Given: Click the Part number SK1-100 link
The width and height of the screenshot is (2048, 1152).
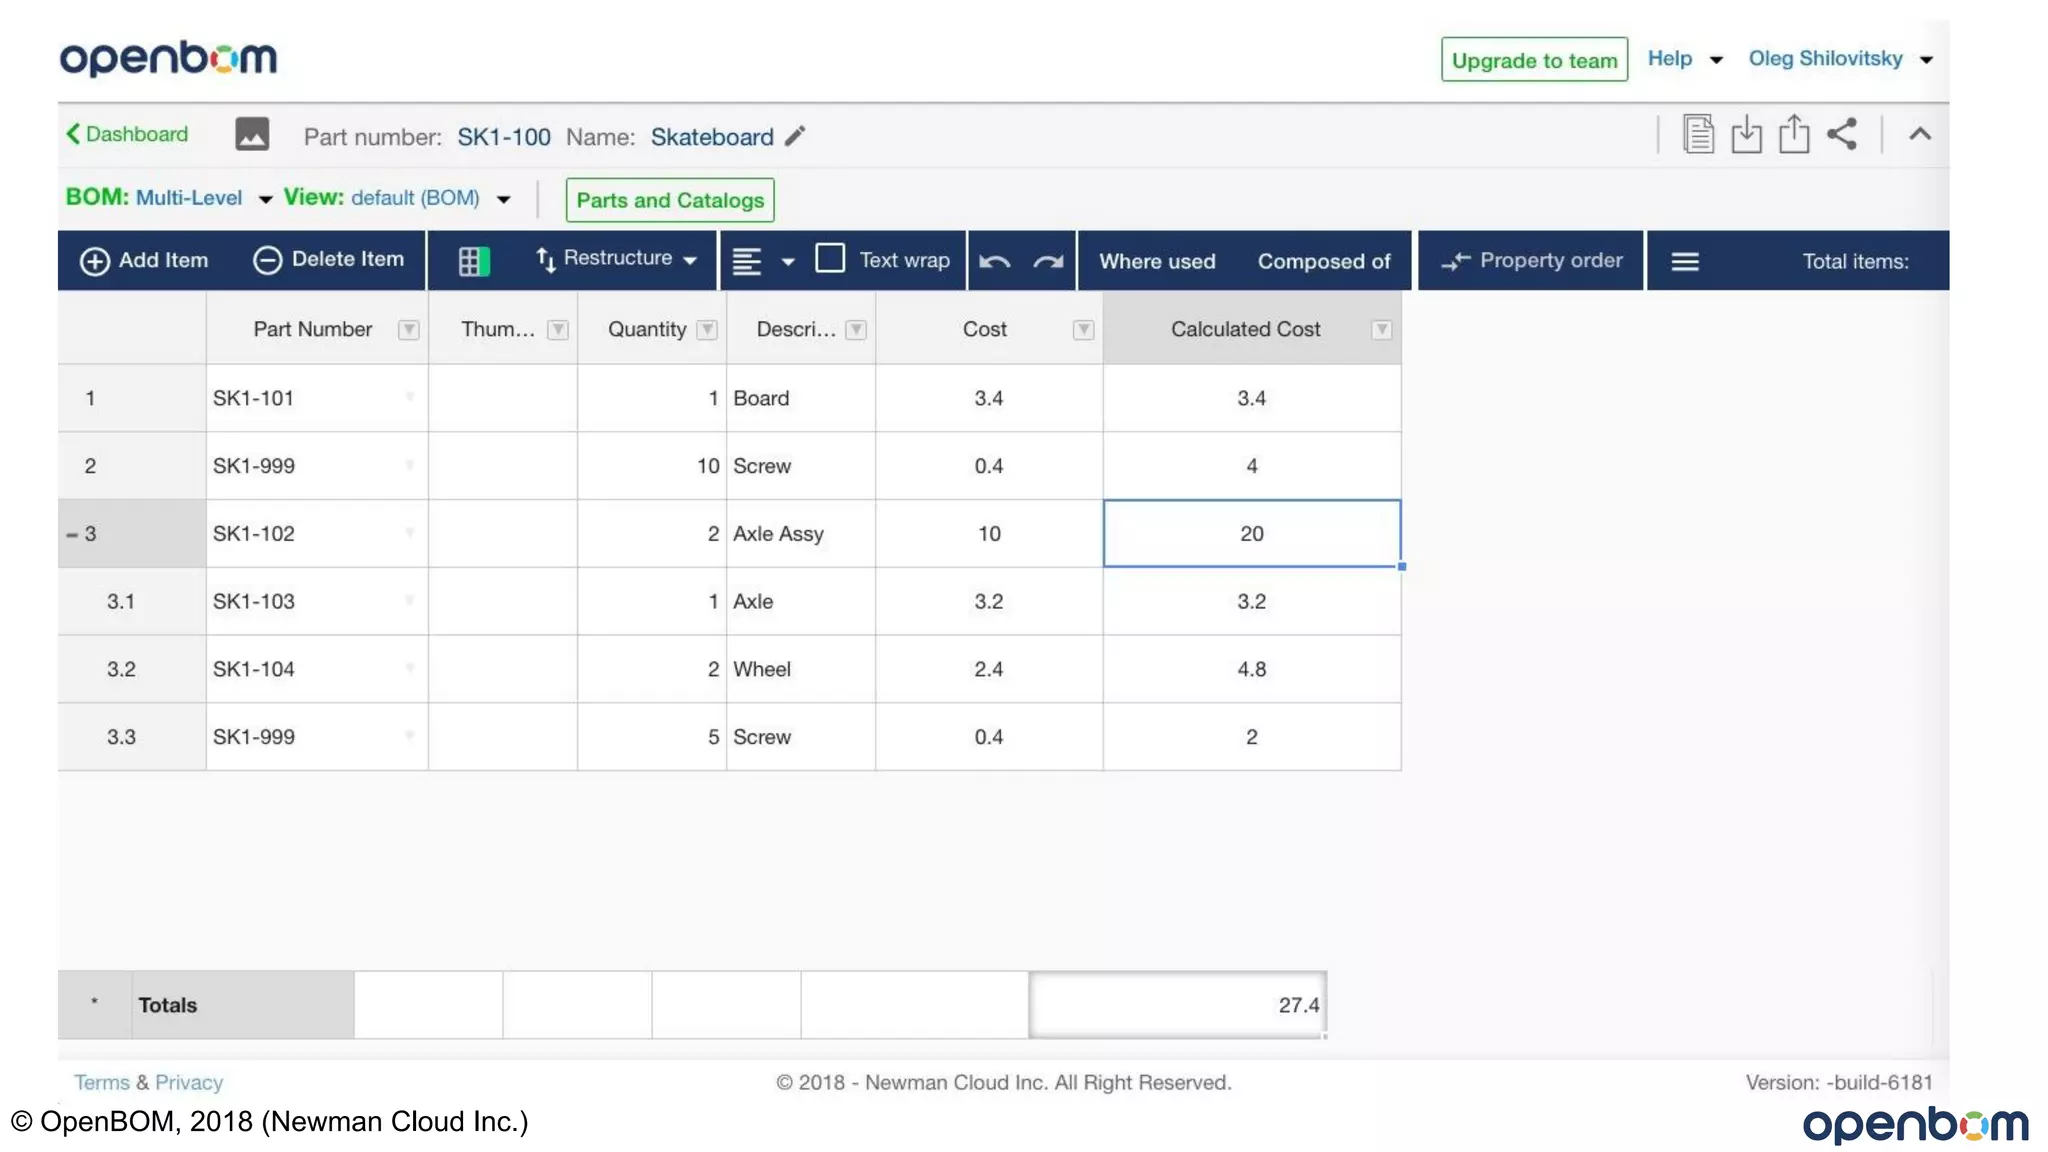Looking at the screenshot, I should tap(504, 137).
